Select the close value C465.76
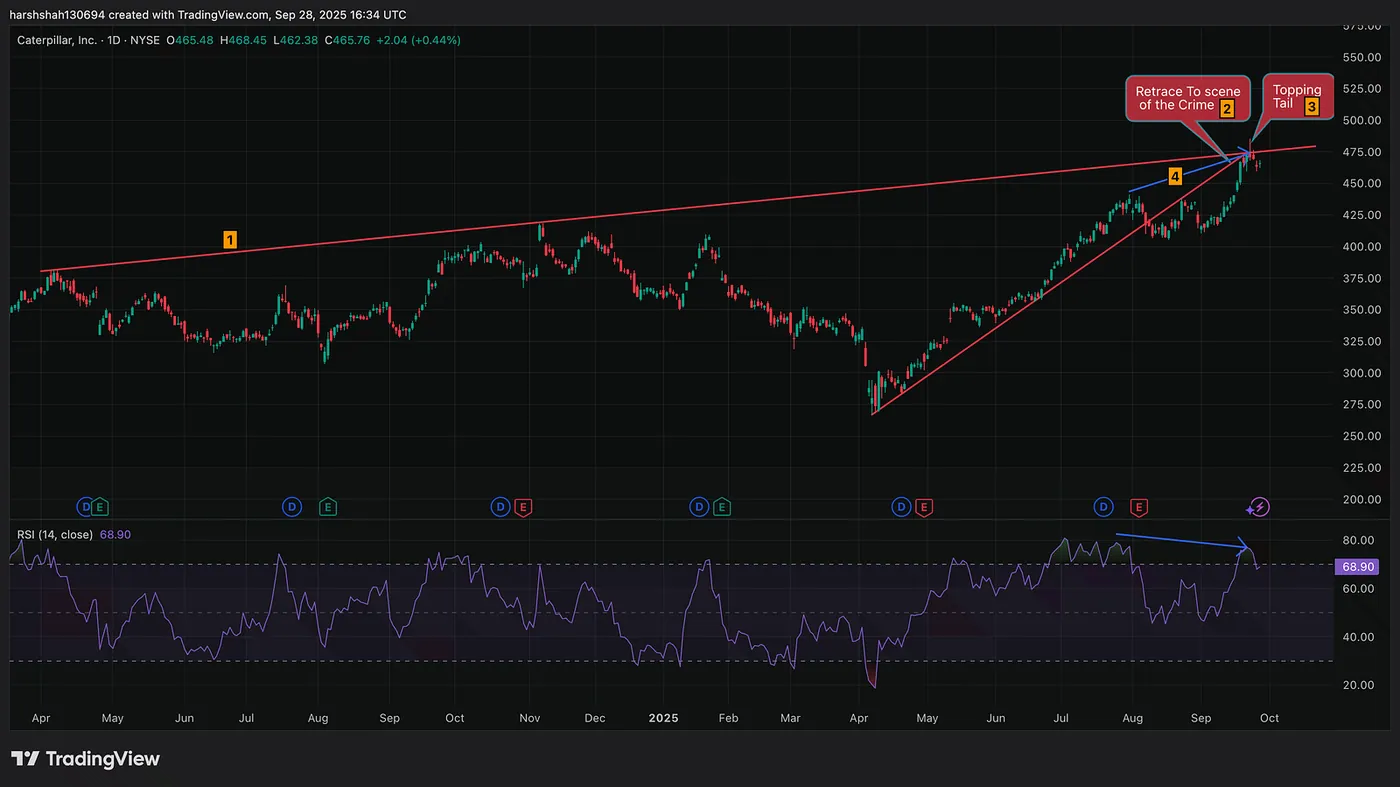This screenshot has height=787, width=1400. point(347,40)
